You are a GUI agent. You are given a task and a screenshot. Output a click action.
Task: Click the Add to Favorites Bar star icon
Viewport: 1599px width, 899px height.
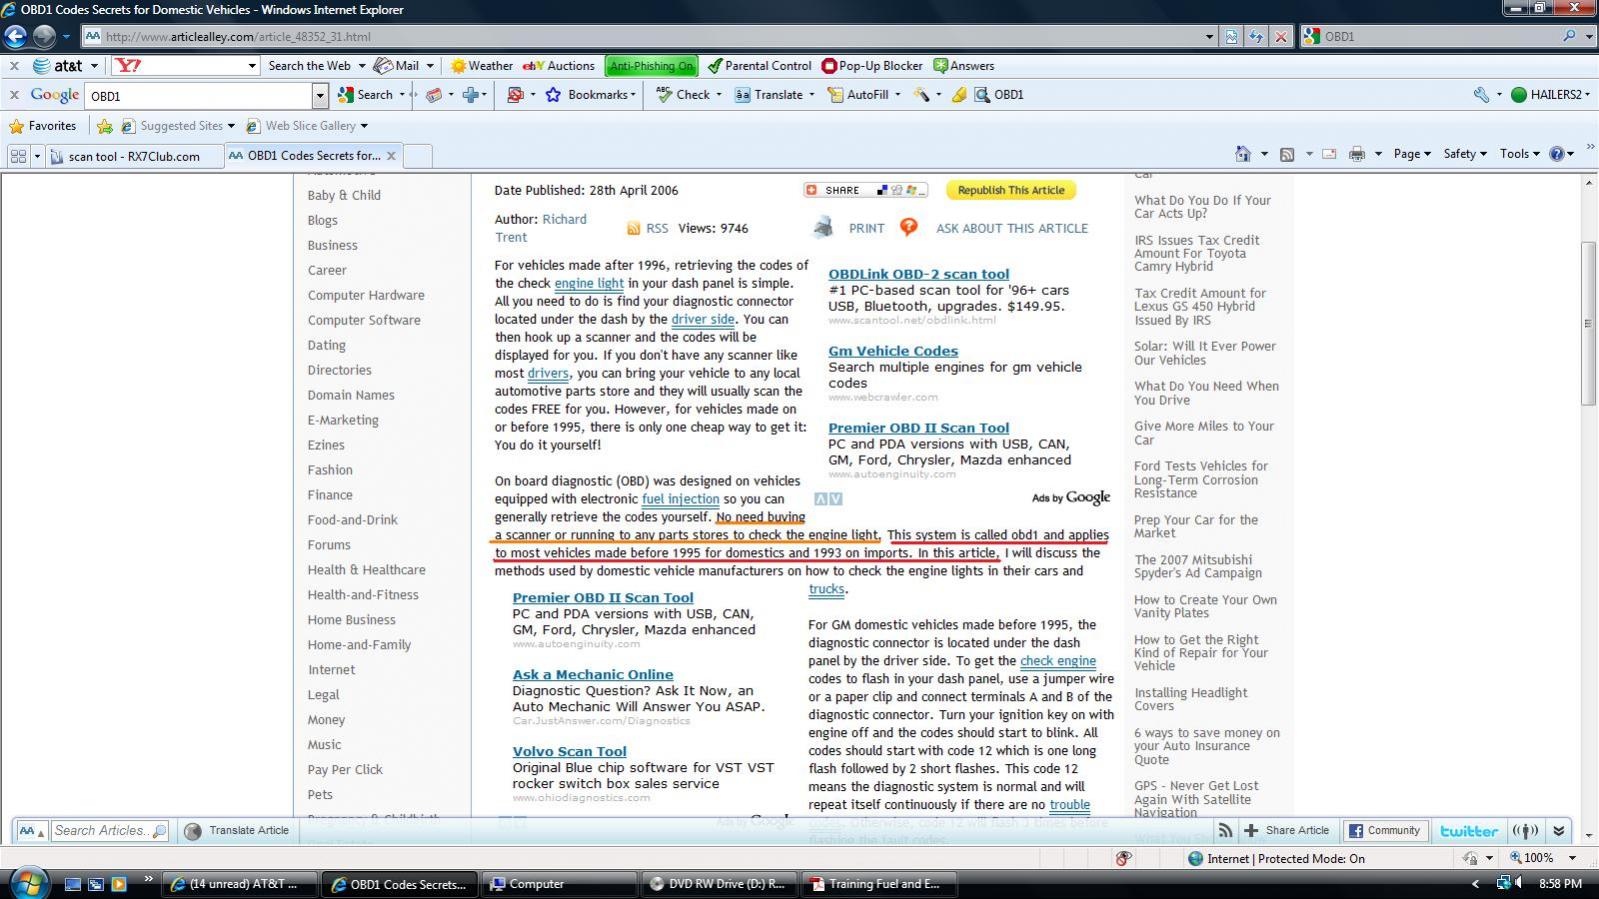coord(104,126)
